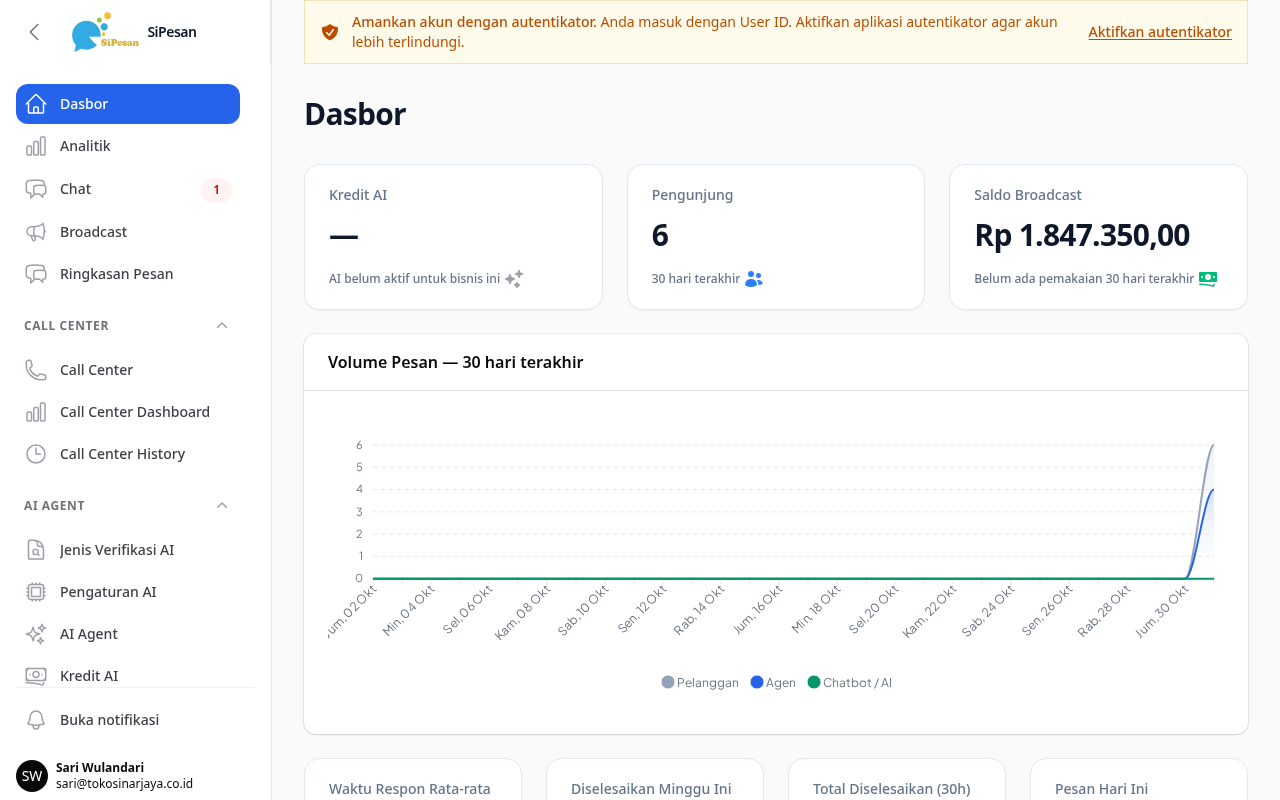Viewport: 1280px width, 800px height.
Task: Open the Dasbor home icon
Action: coord(36,104)
